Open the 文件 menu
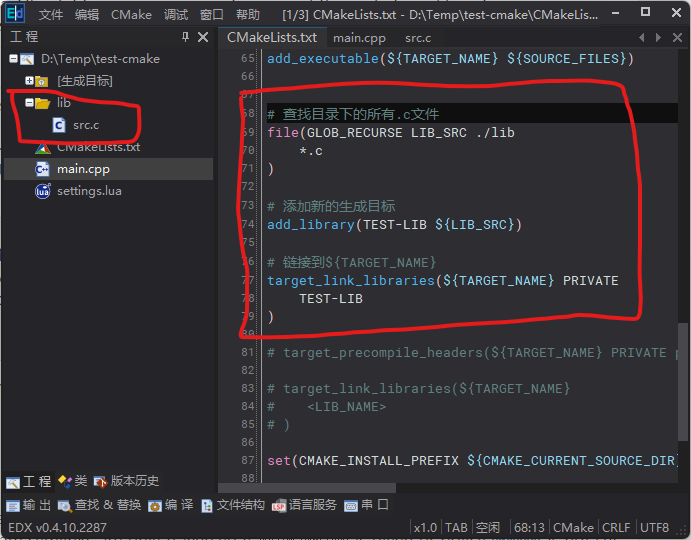691x540 pixels. coord(51,15)
